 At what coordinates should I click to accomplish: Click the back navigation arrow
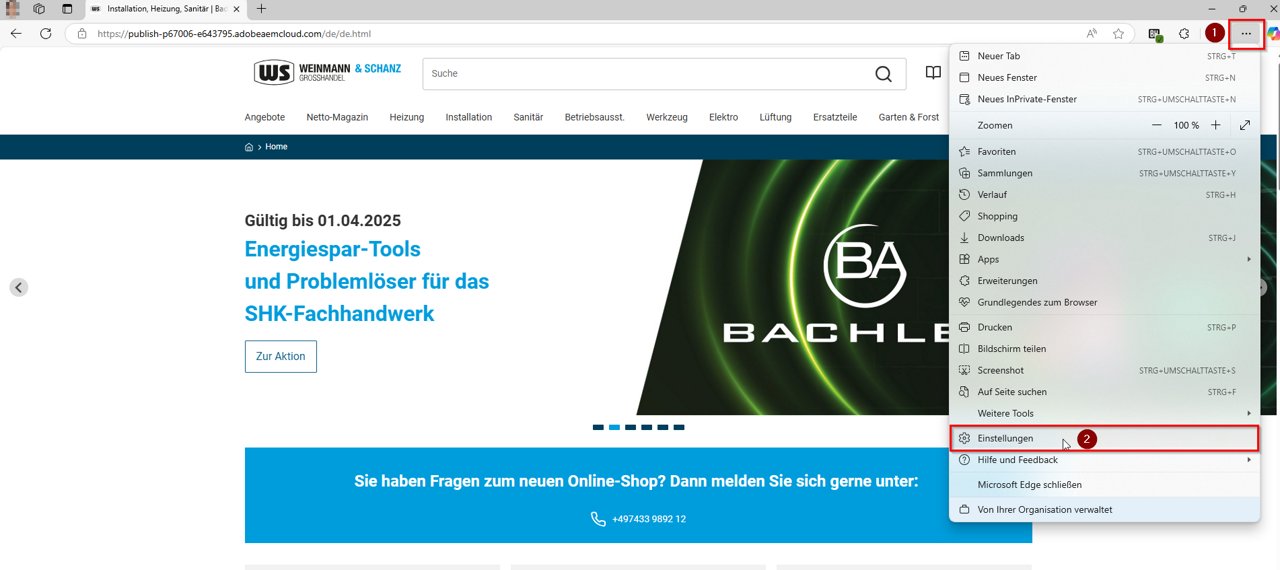16,33
